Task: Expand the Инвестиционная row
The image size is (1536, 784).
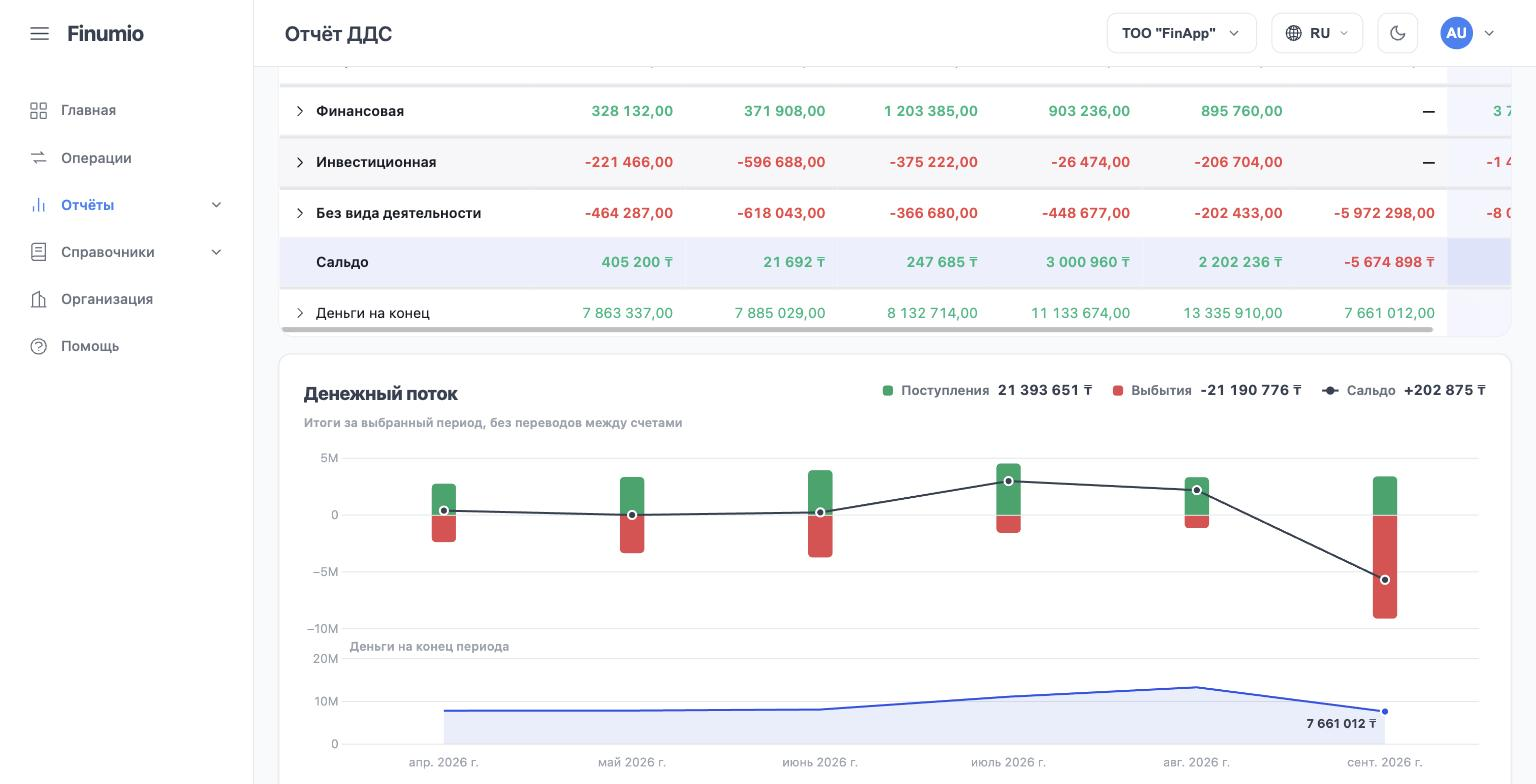Action: [x=299, y=162]
